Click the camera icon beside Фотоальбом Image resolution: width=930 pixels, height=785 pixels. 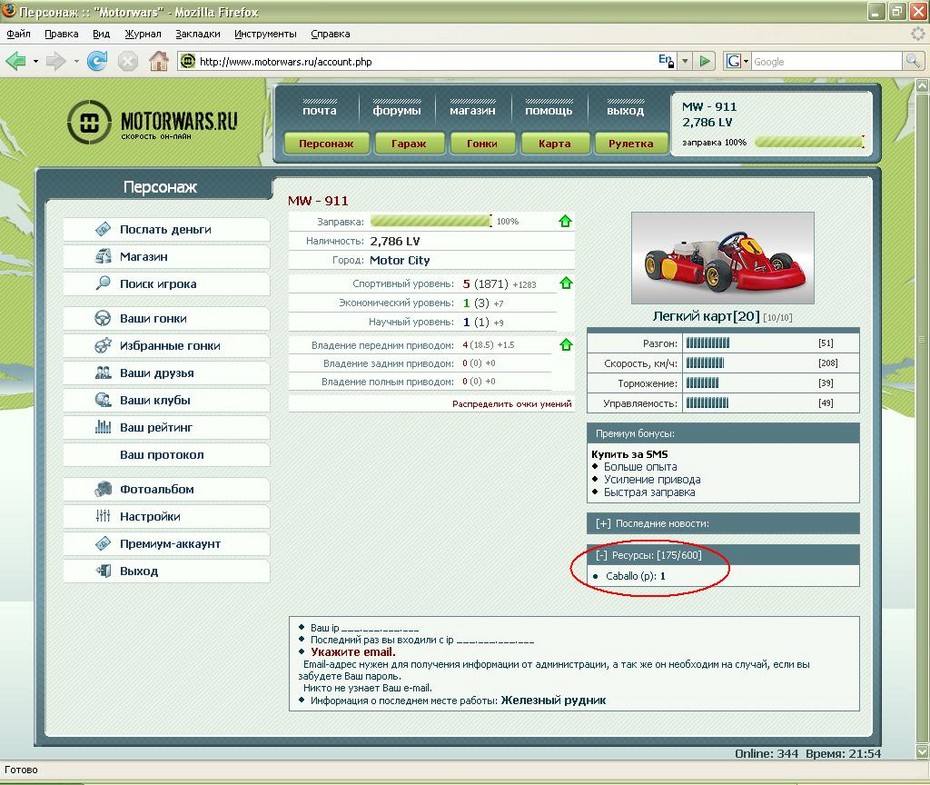[x=103, y=489]
